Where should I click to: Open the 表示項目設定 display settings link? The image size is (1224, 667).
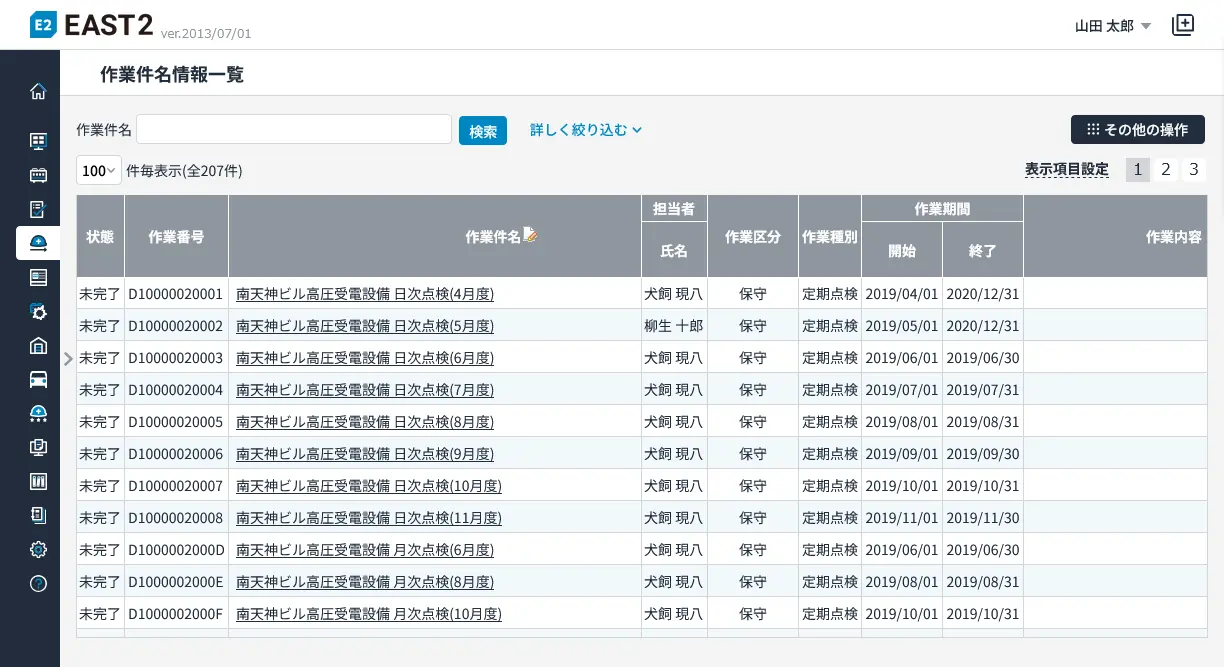click(1066, 170)
